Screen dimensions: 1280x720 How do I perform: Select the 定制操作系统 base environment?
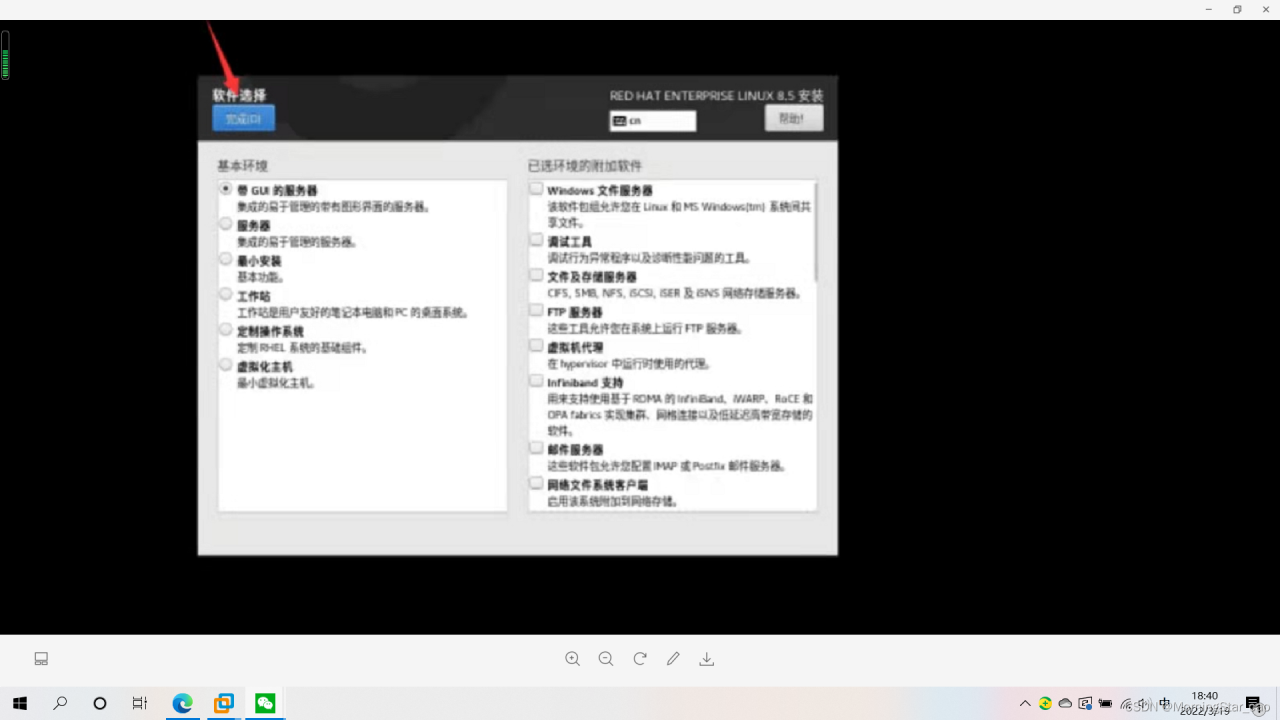click(226, 330)
